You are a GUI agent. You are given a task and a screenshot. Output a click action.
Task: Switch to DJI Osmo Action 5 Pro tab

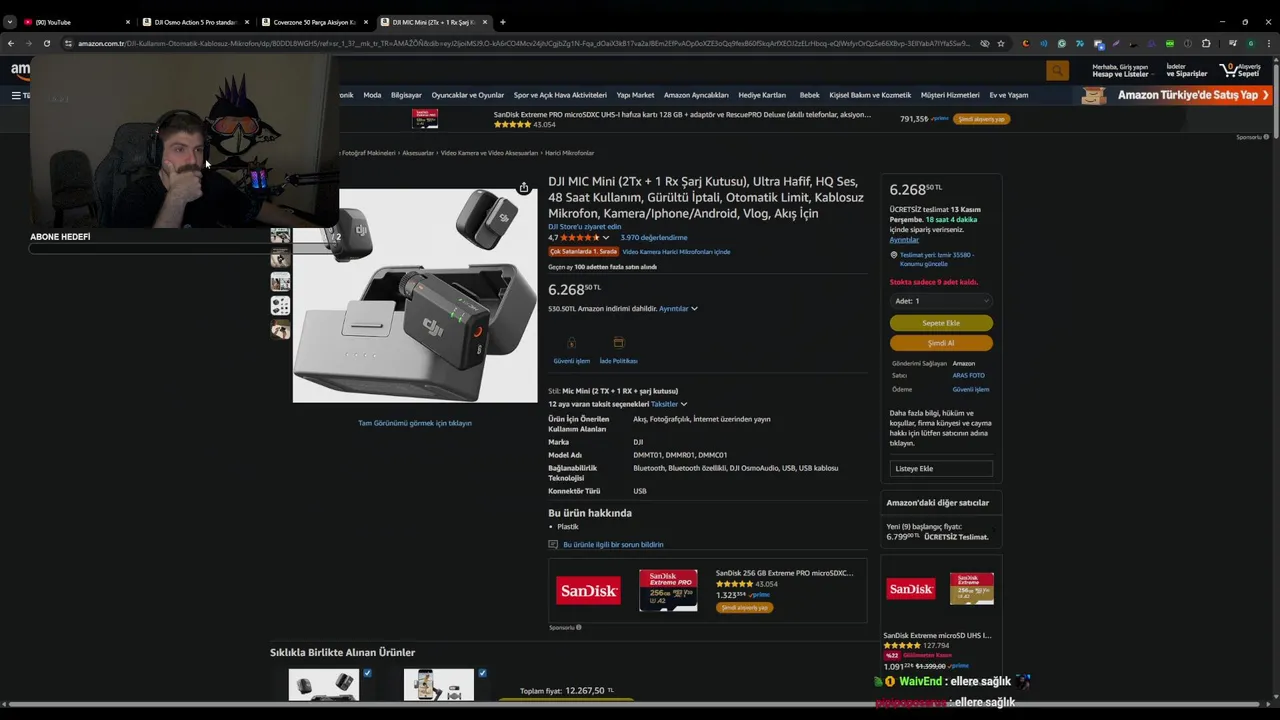[x=195, y=22]
